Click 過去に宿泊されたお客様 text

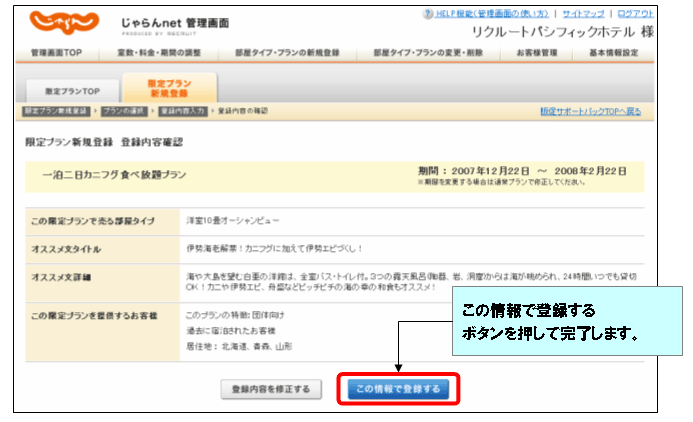click(x=231, y=331)
